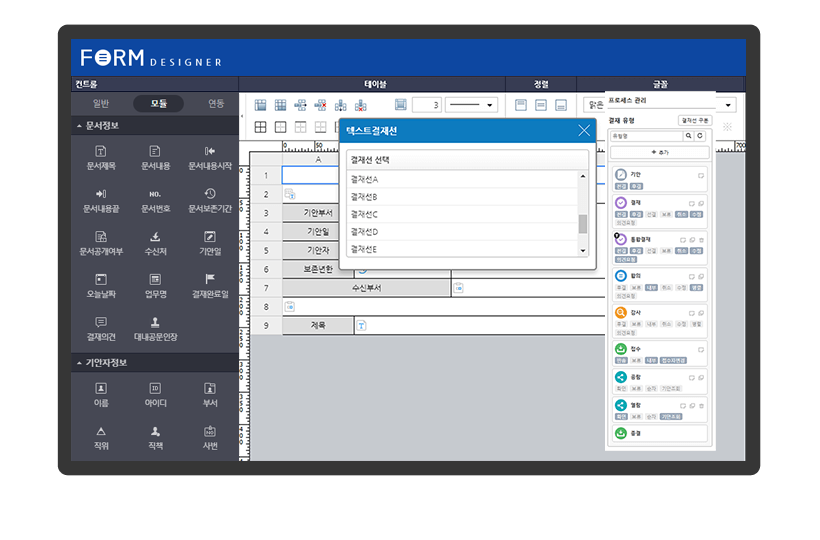
Task: Select the 문서제목 module icon
Action: pyautogui.click(x=101, y=152)
